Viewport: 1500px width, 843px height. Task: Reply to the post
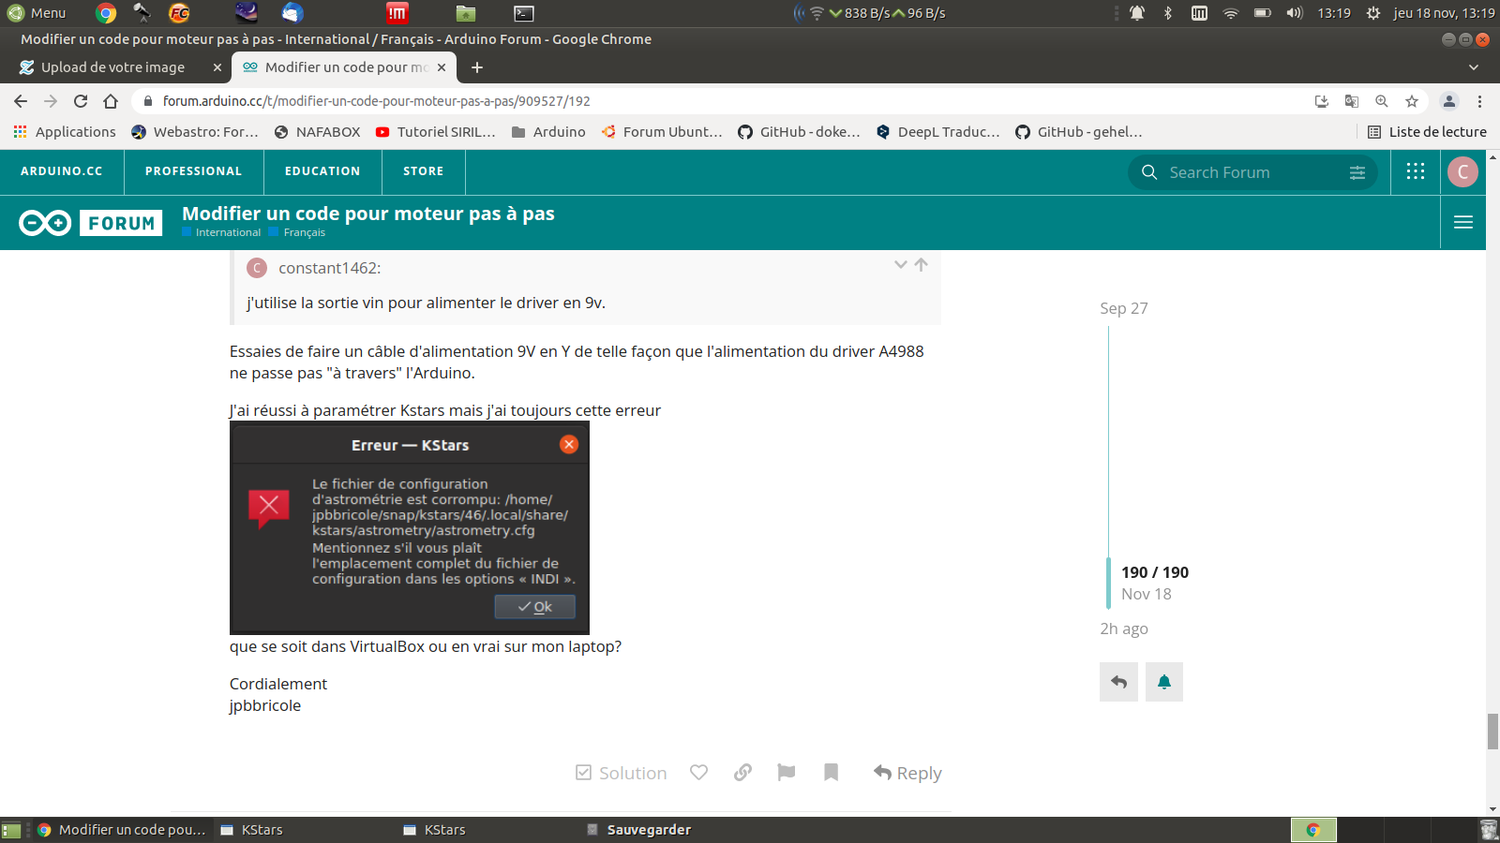[x=907, y=773]
